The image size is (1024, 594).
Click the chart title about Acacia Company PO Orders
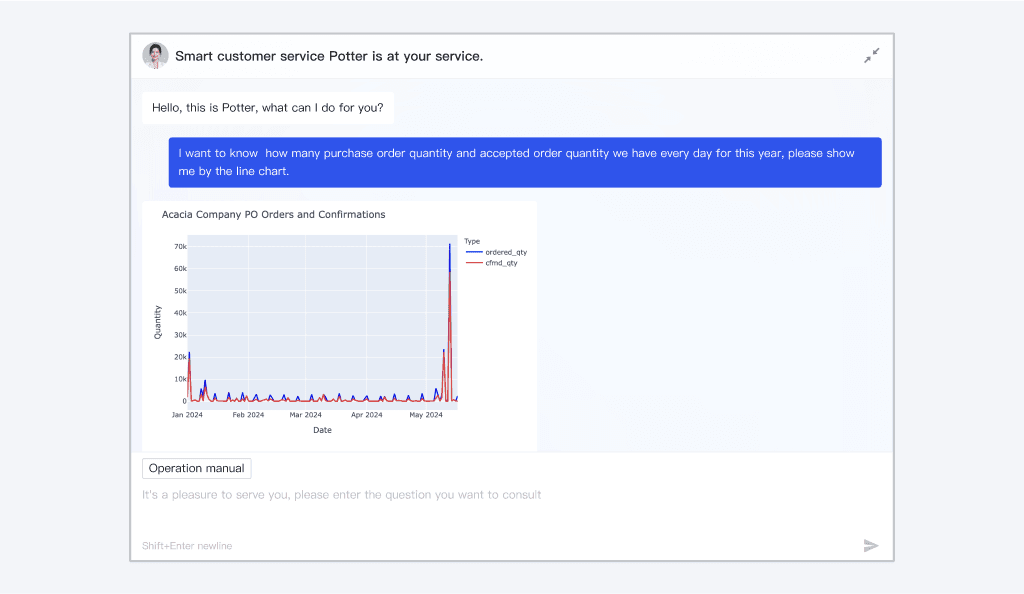(x=273, y=214)
